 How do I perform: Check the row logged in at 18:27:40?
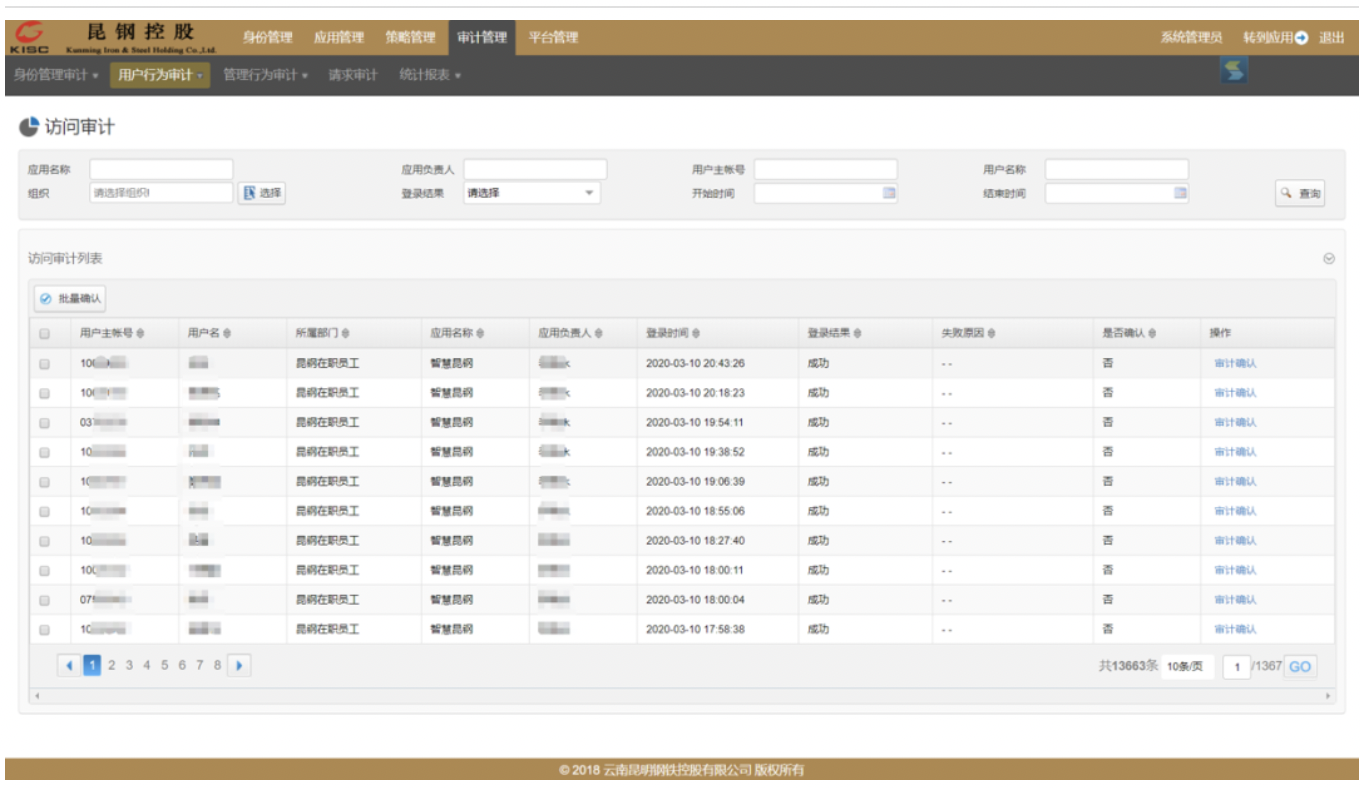pyautogui.click(x=44, y=541)
